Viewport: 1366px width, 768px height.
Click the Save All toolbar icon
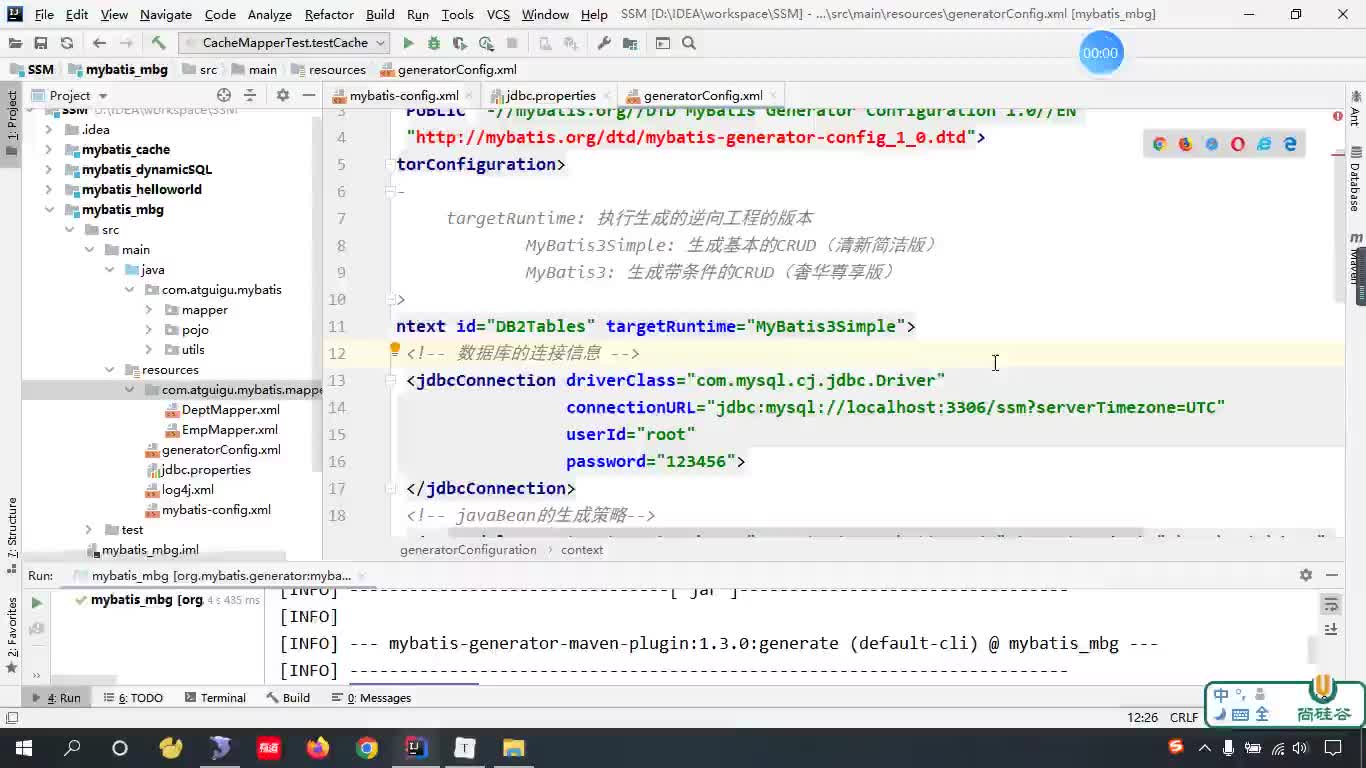tap(41, 43)
